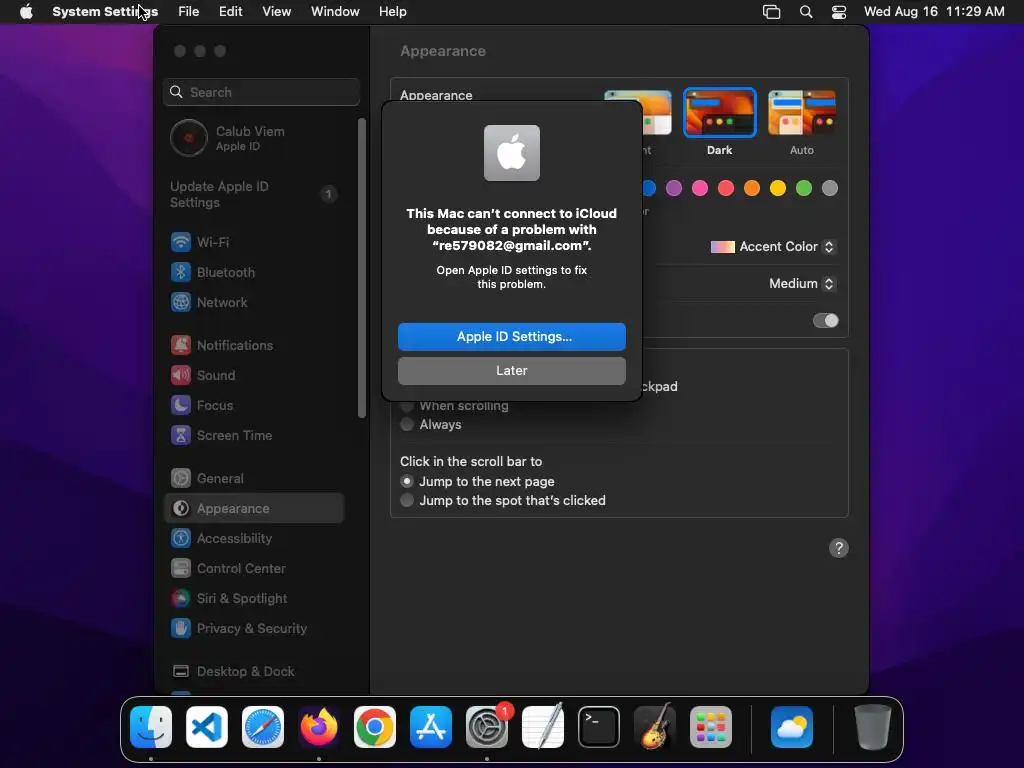Pick the pink accent color
Viewport: 1024px width, 768px height.
click(700, 189)
